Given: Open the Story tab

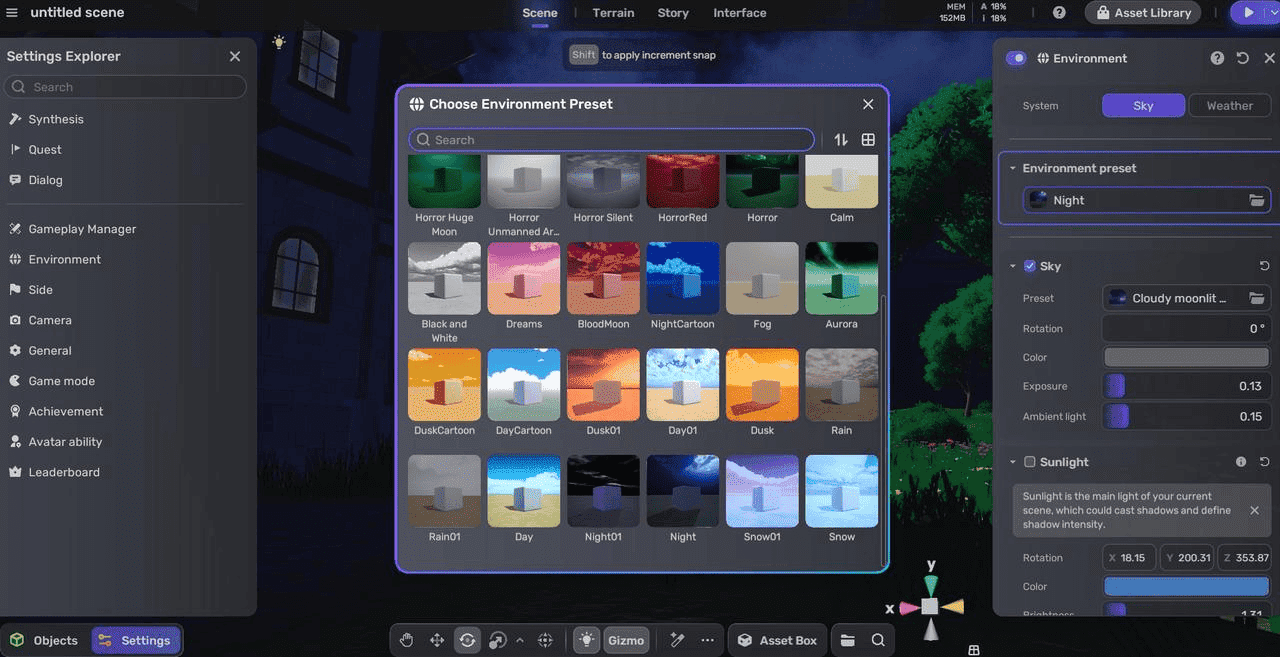Looking at the screenshot, I should pos(673,13).
